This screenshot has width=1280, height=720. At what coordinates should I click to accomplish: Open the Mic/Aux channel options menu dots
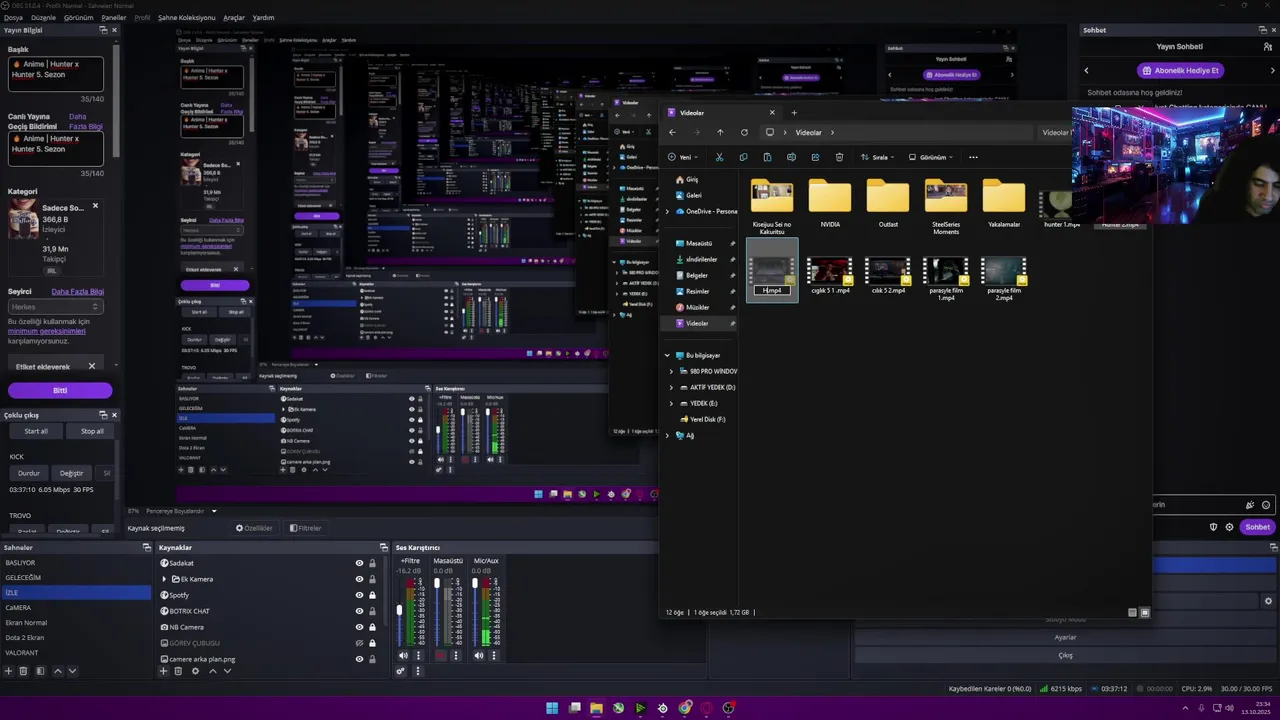[x=494, y=655]
